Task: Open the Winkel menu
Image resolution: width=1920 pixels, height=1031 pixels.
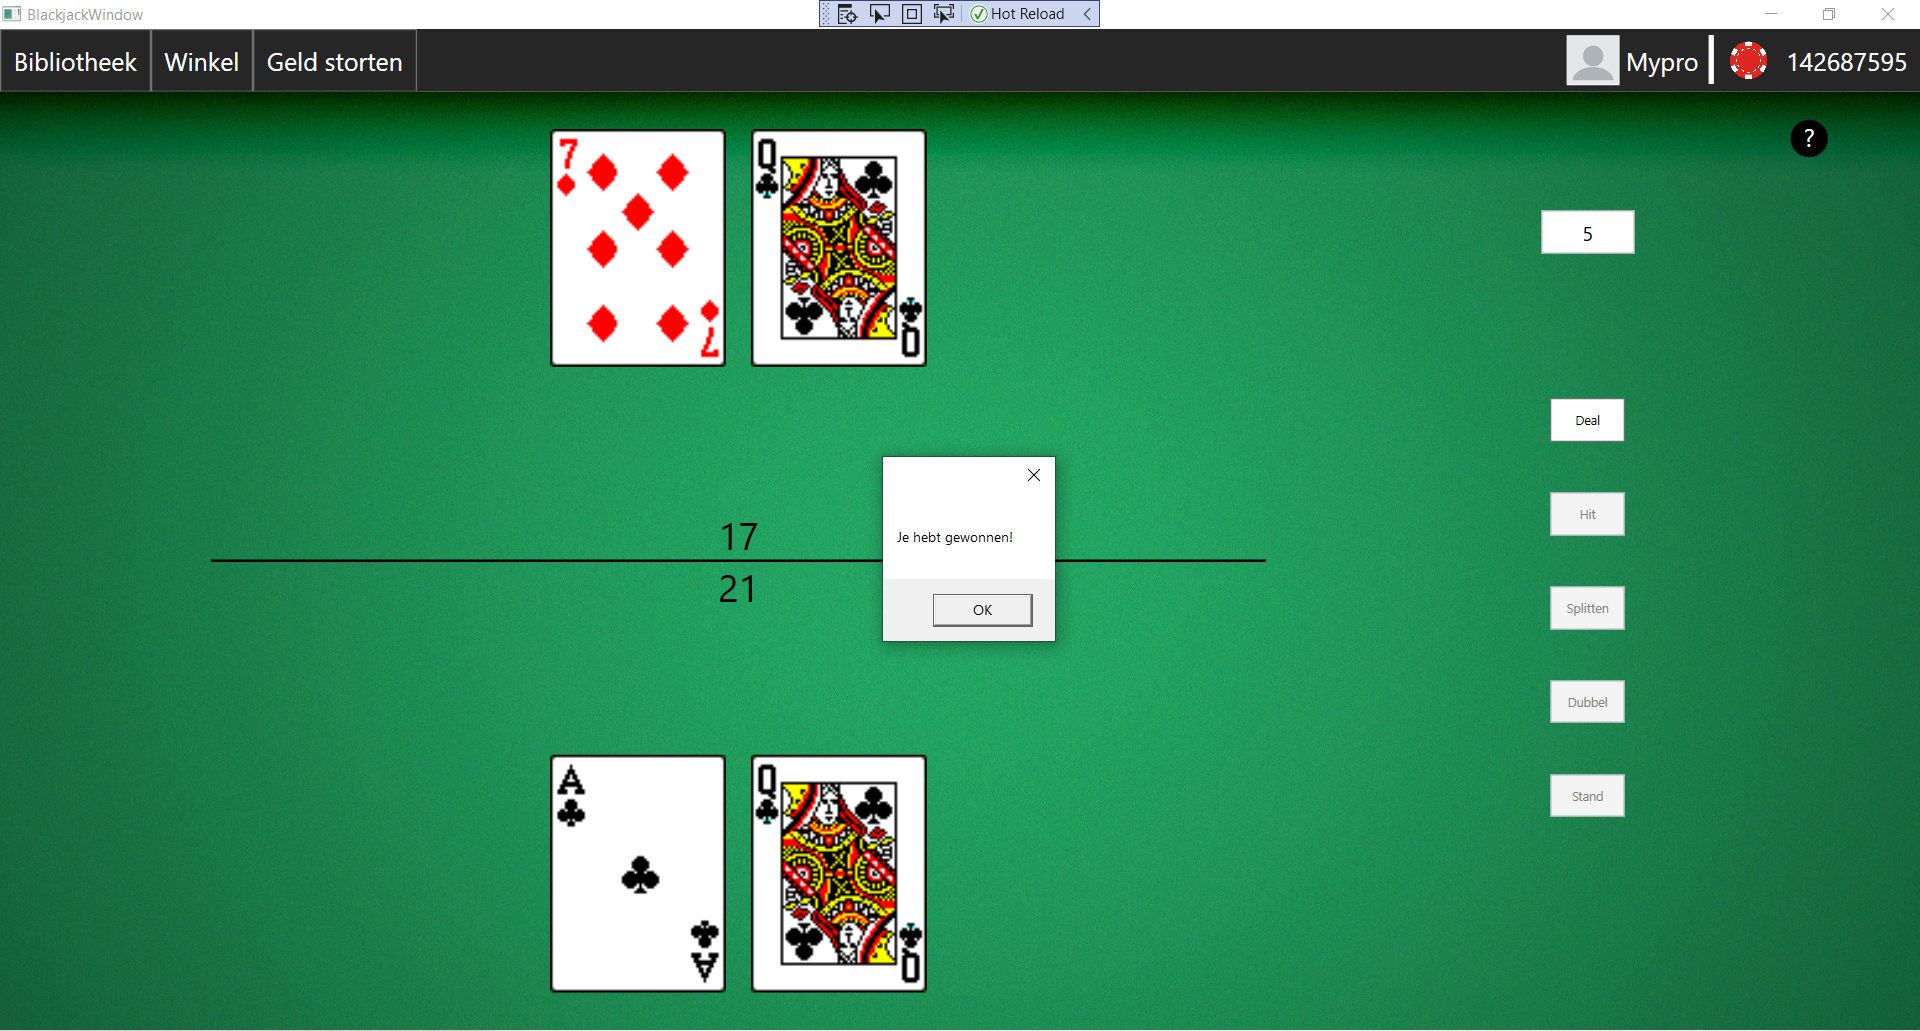Action: [201, 60]
